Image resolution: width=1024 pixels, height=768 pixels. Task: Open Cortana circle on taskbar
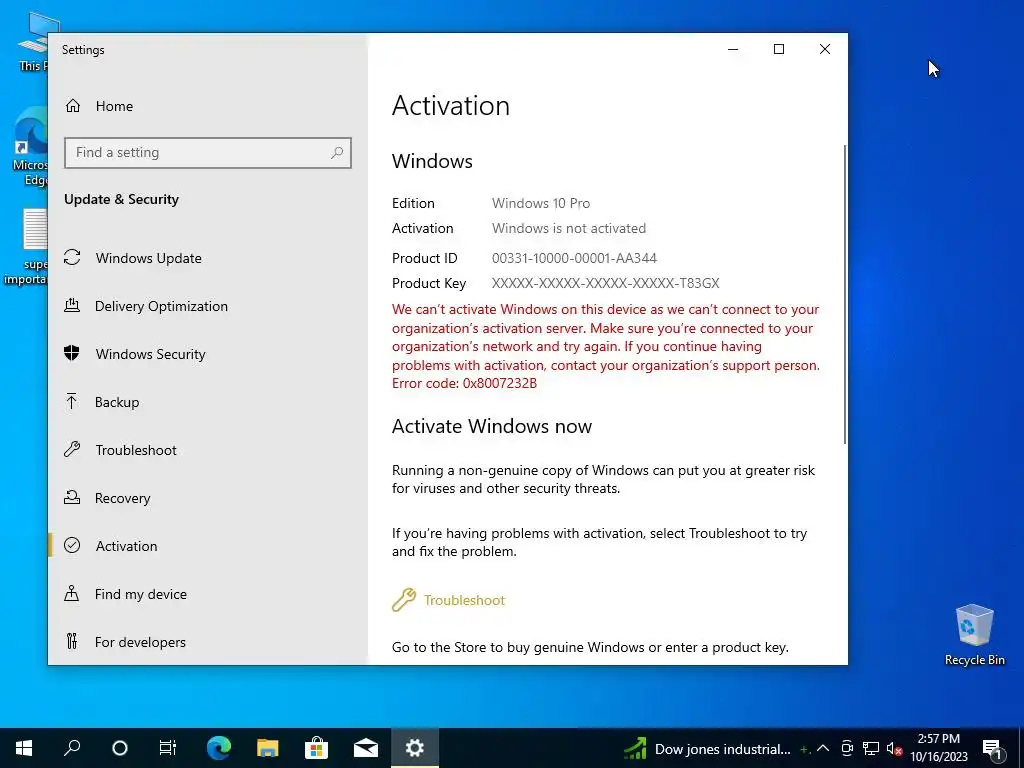click(x=120, y=748)
